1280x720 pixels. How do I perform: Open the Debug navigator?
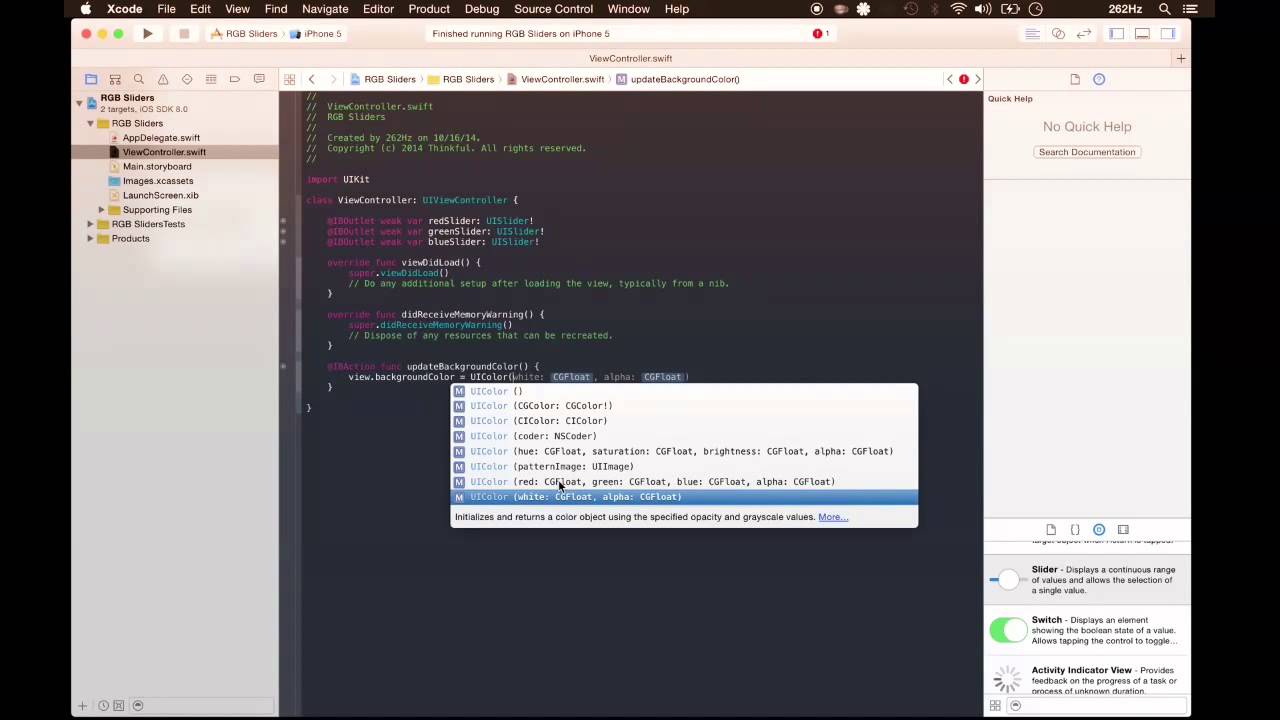(x=211, y=79)
